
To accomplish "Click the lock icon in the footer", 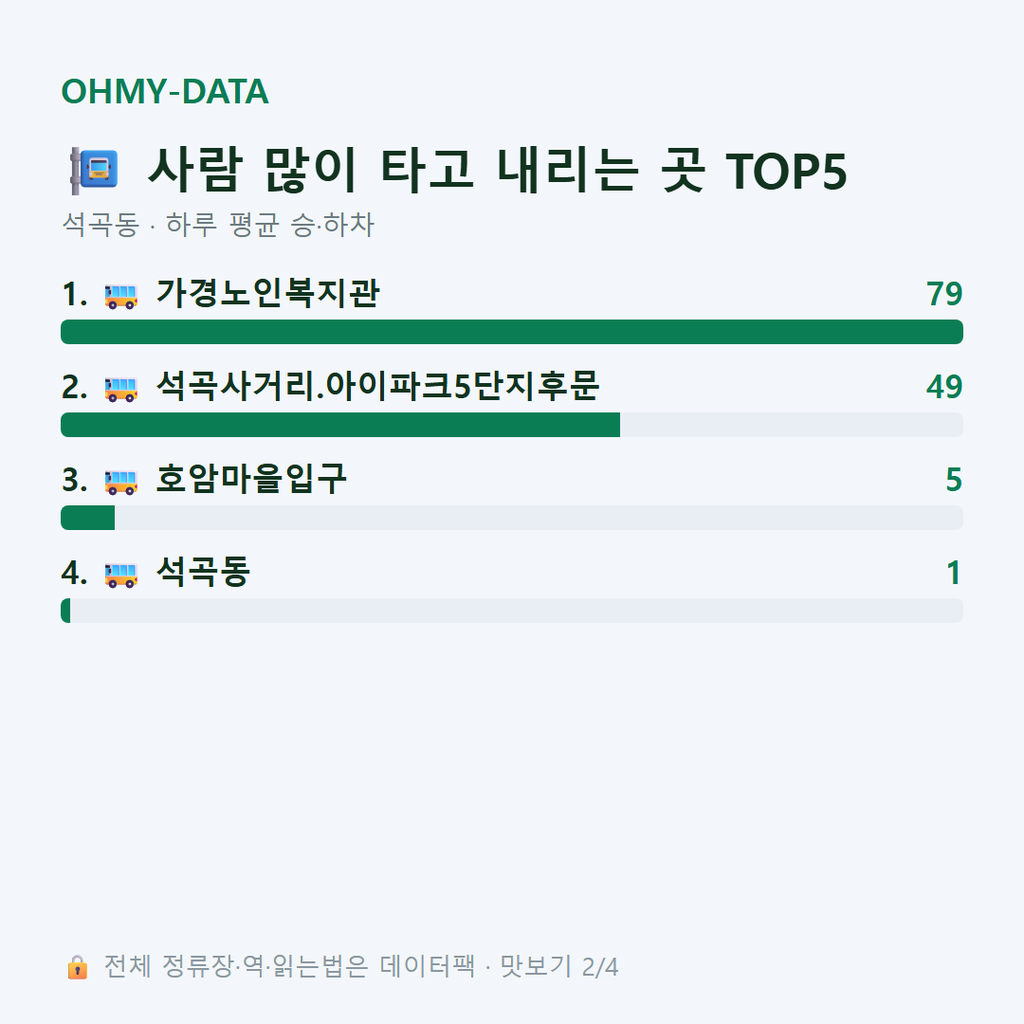I will (x=77, y=967).
